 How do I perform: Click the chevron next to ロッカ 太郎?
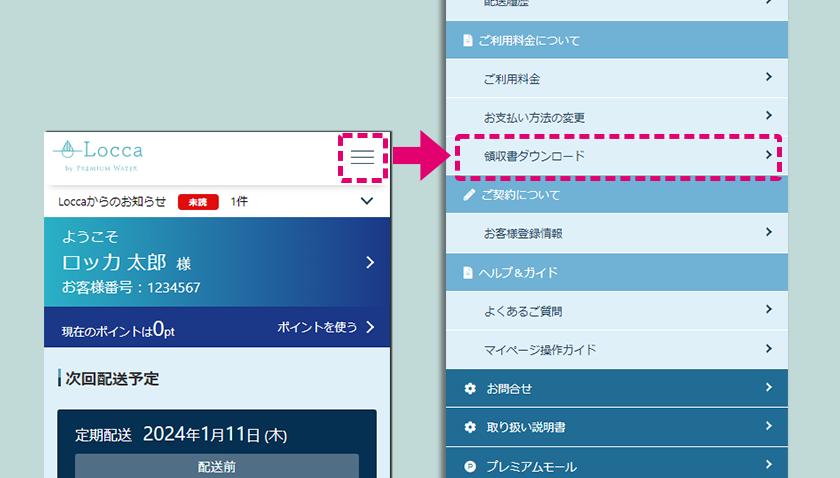coord(370,263)
